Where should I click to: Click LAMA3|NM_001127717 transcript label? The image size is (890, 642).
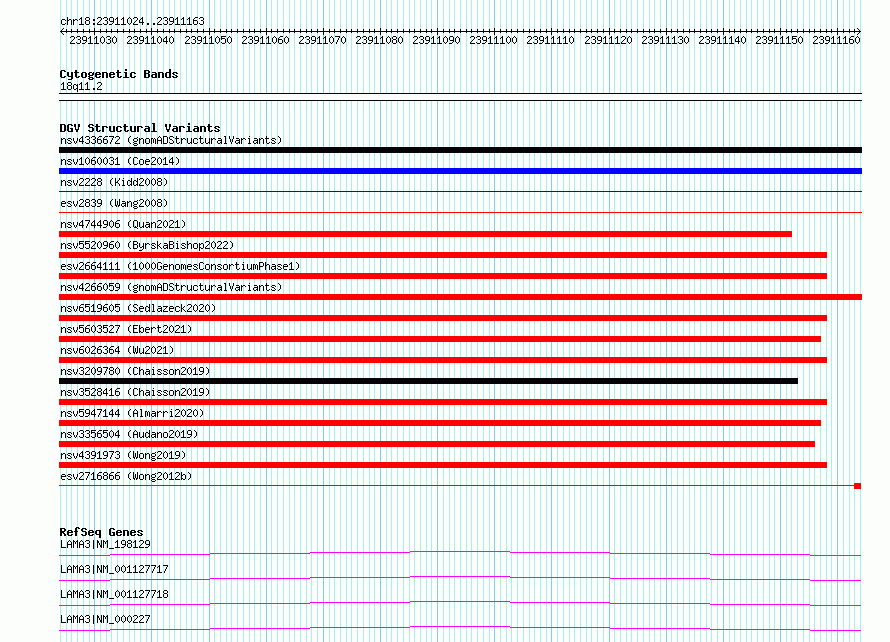114,569
